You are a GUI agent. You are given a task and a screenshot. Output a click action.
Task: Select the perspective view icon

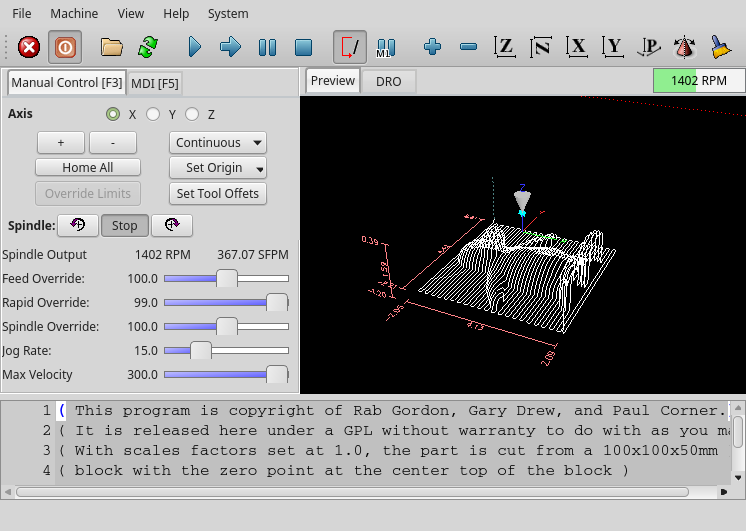(x=649, y=47)
